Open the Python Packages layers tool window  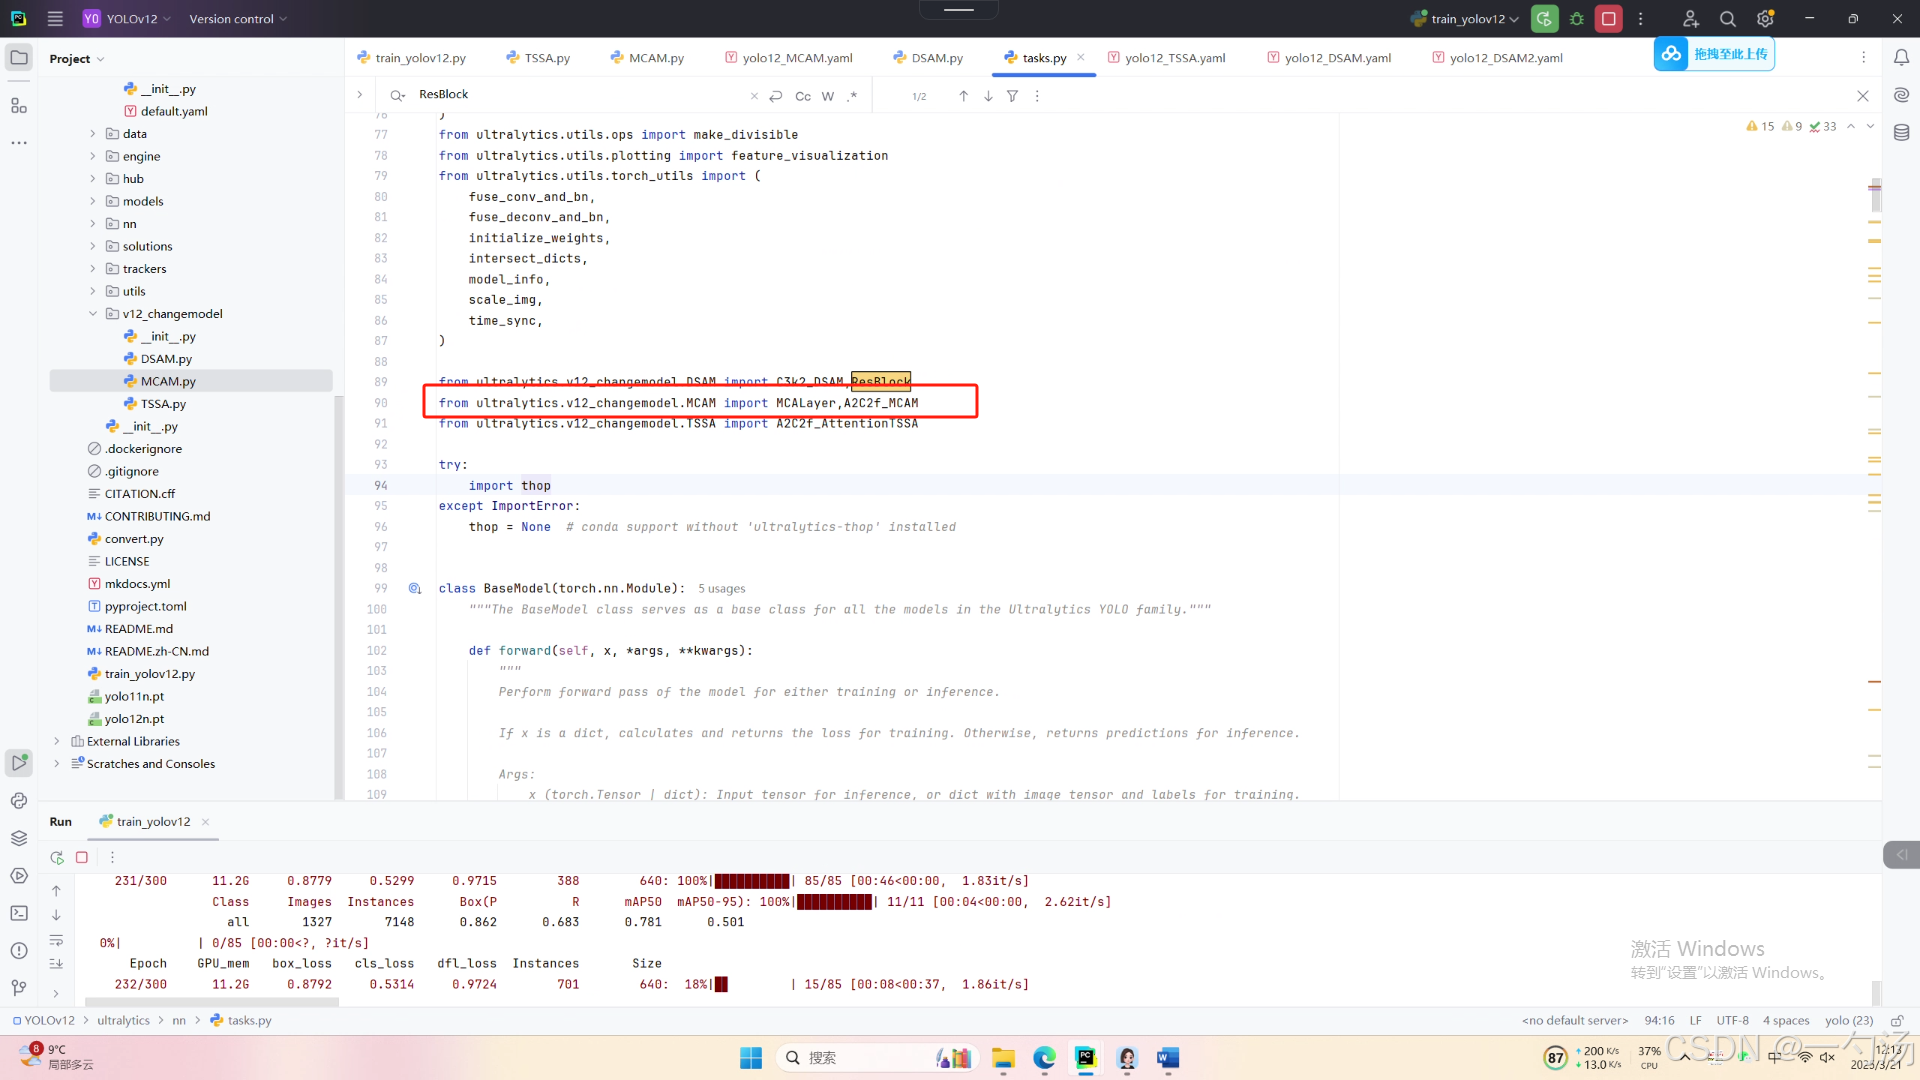tap(19, 838)
